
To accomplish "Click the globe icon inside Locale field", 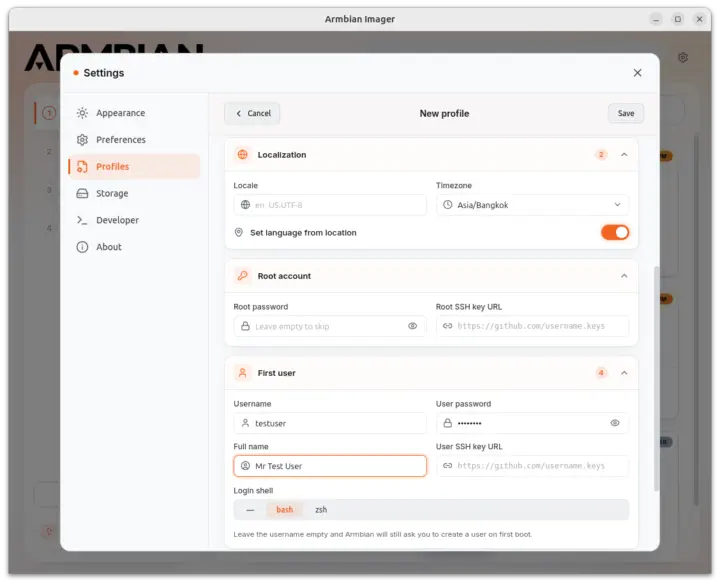I will click(x=246, y=205).
